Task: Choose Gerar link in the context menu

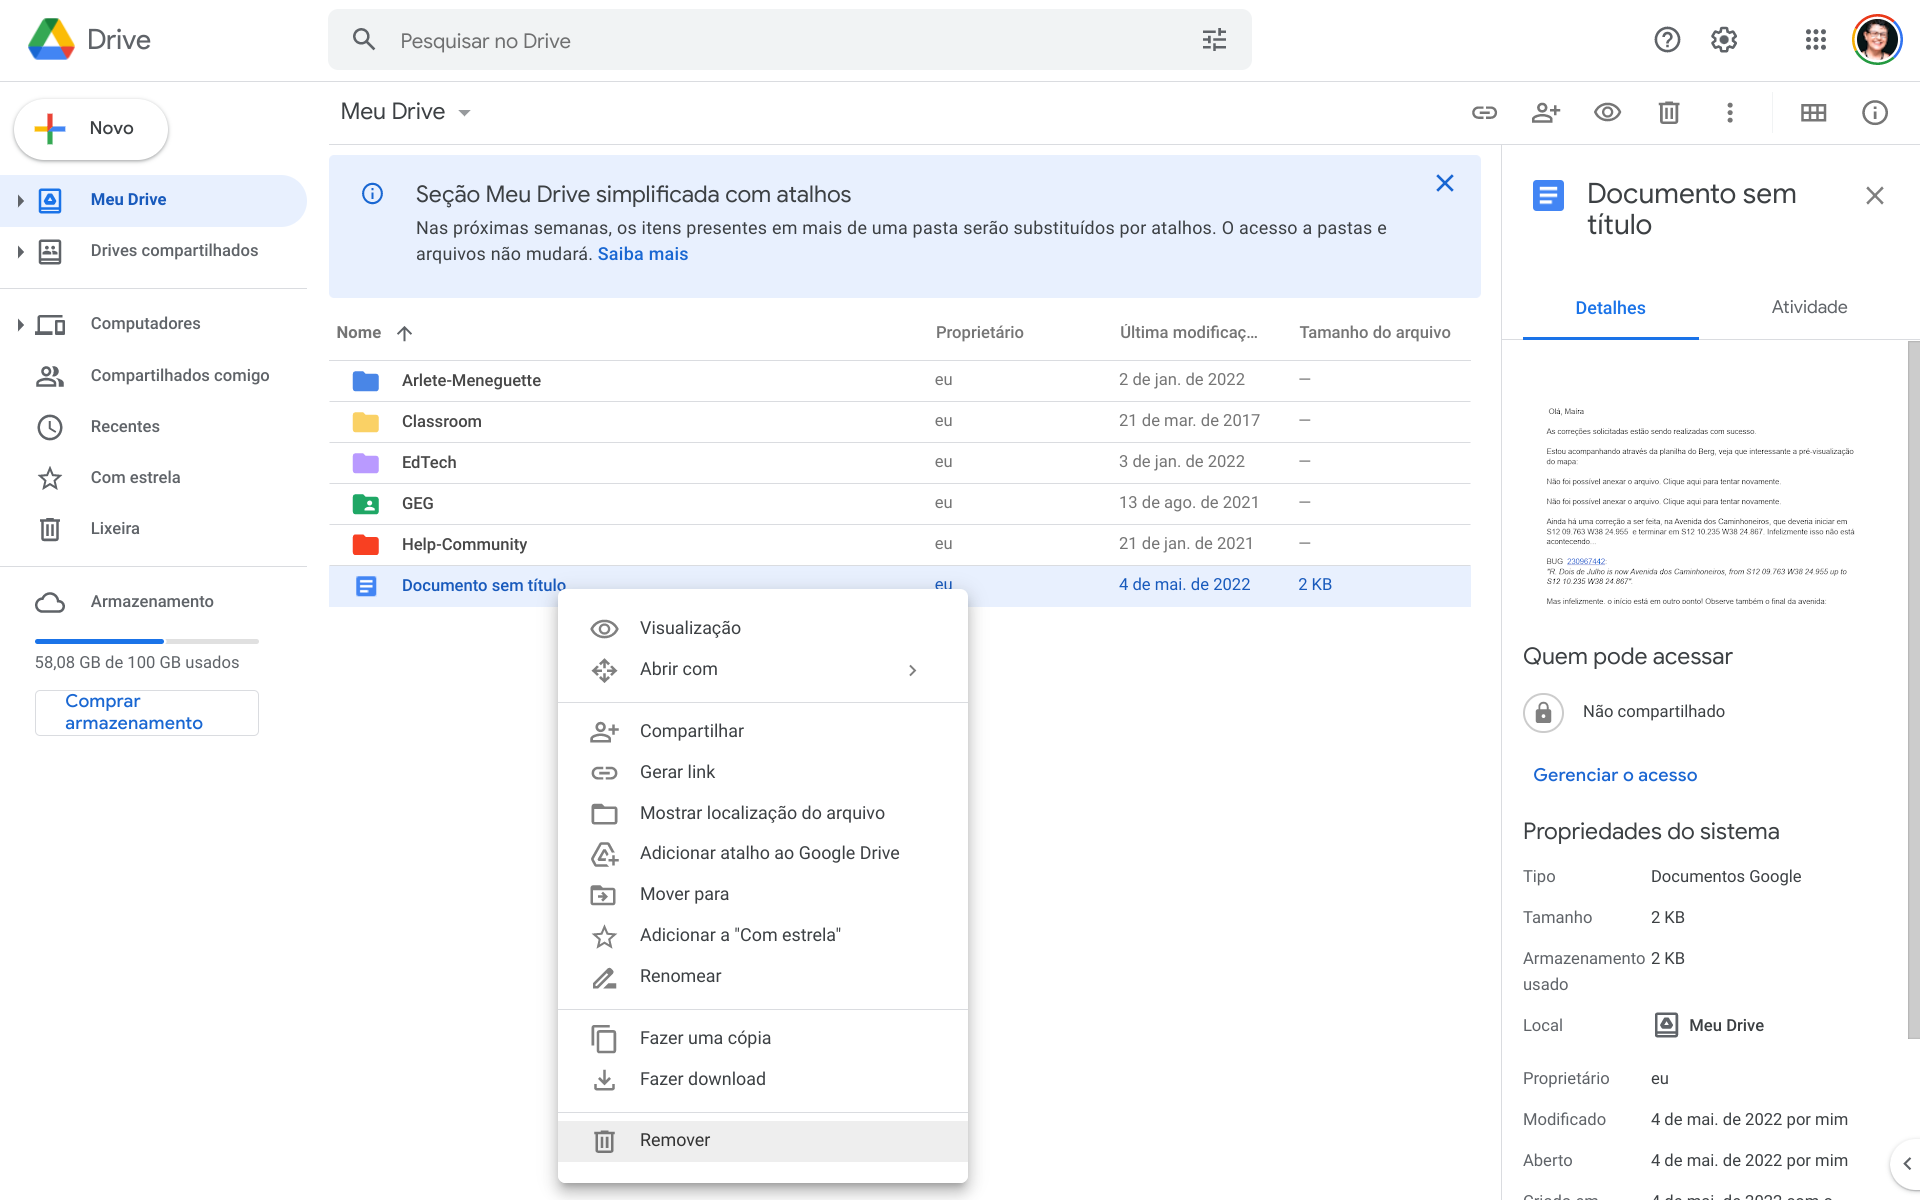Action: [x=763, y=772]
